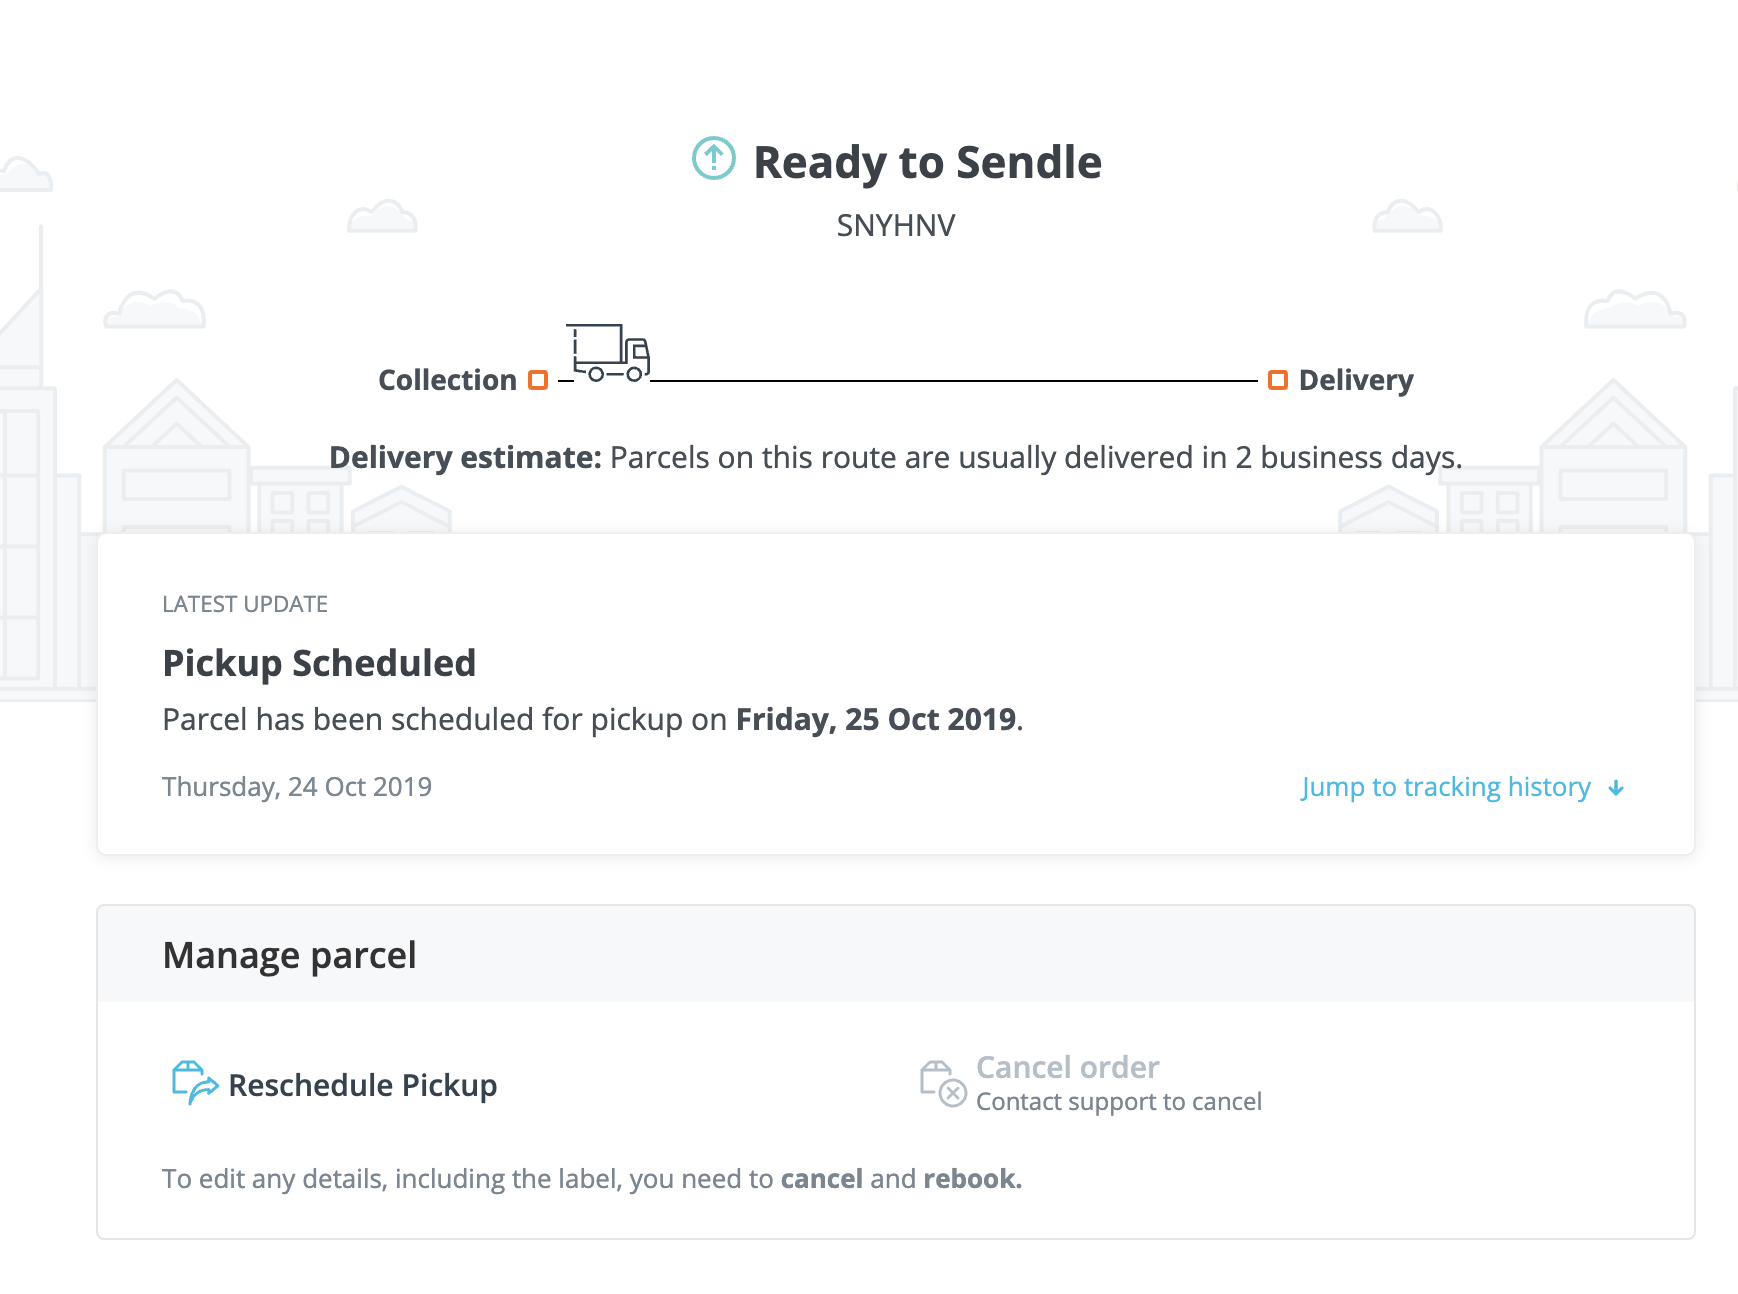This screenshot has width=1738, height=1294.
Task: Click the Pickup Scheduled status title
Action: 319,663
